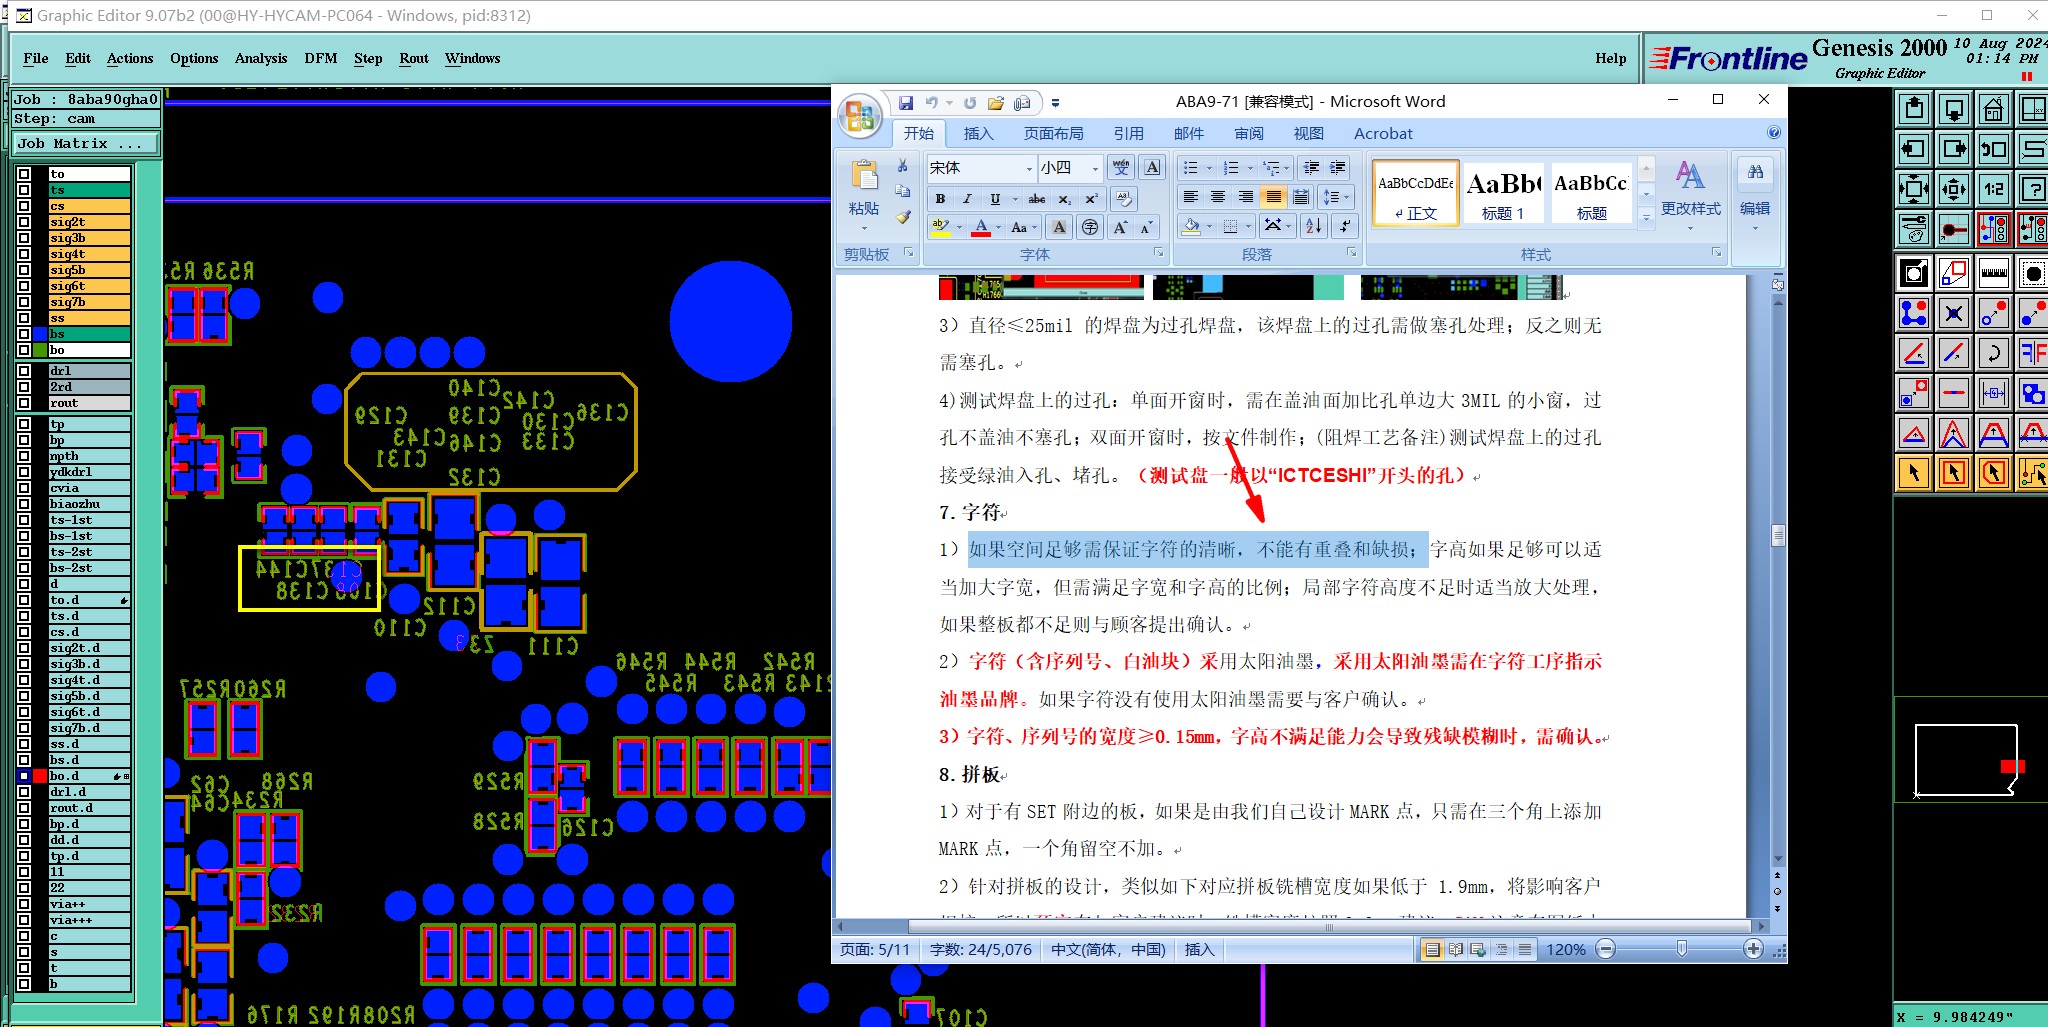Click the zoom out minus button in Word

click(1606, 949)
